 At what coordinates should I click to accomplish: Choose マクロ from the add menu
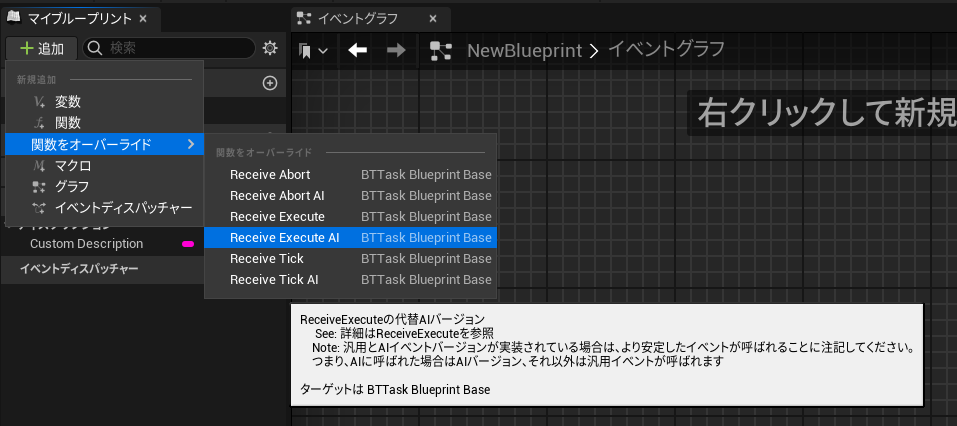click(x=104, y=165)
